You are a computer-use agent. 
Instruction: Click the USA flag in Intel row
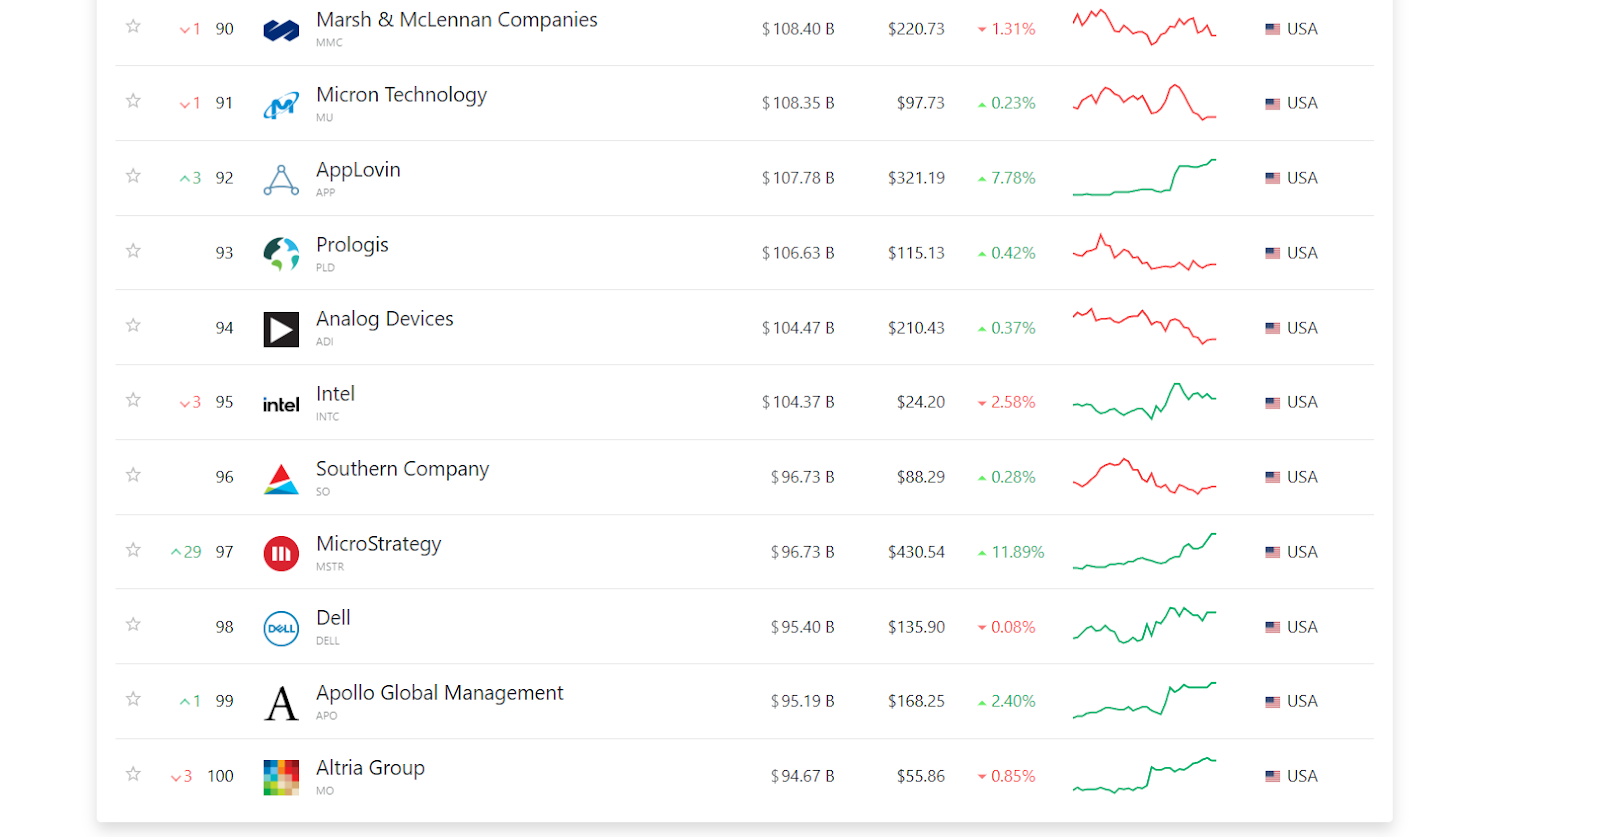[1272, 403]
